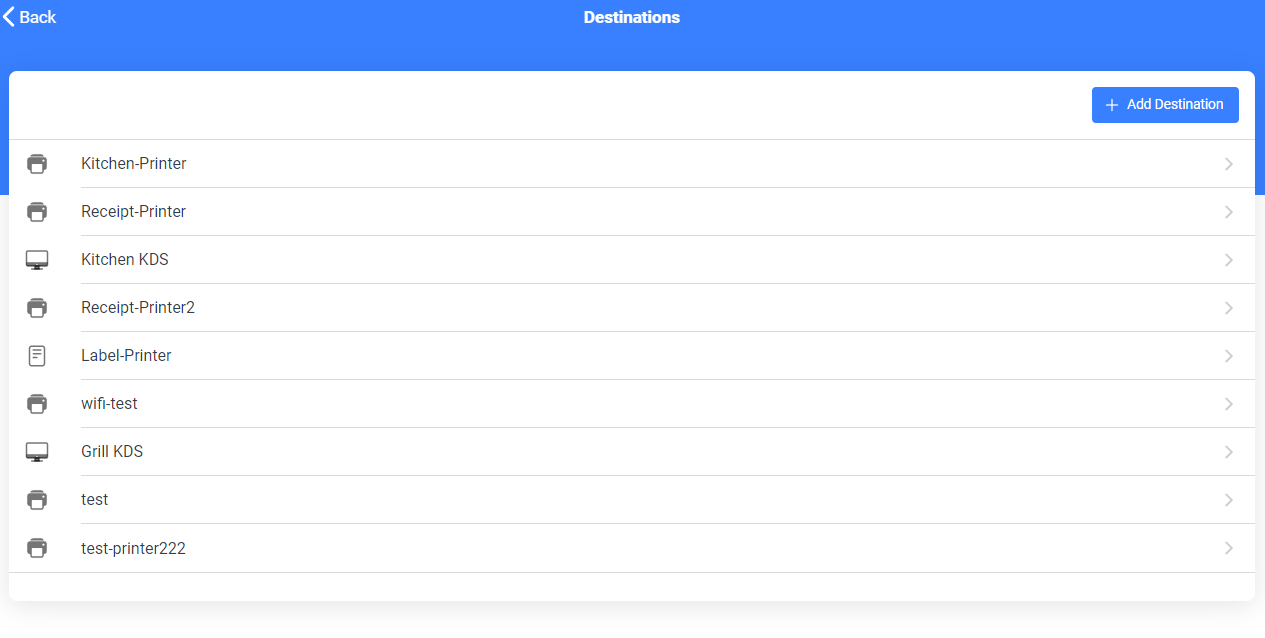
Task: Click the printer icon beside Receipt-Printer
Action: pos(37,212)
